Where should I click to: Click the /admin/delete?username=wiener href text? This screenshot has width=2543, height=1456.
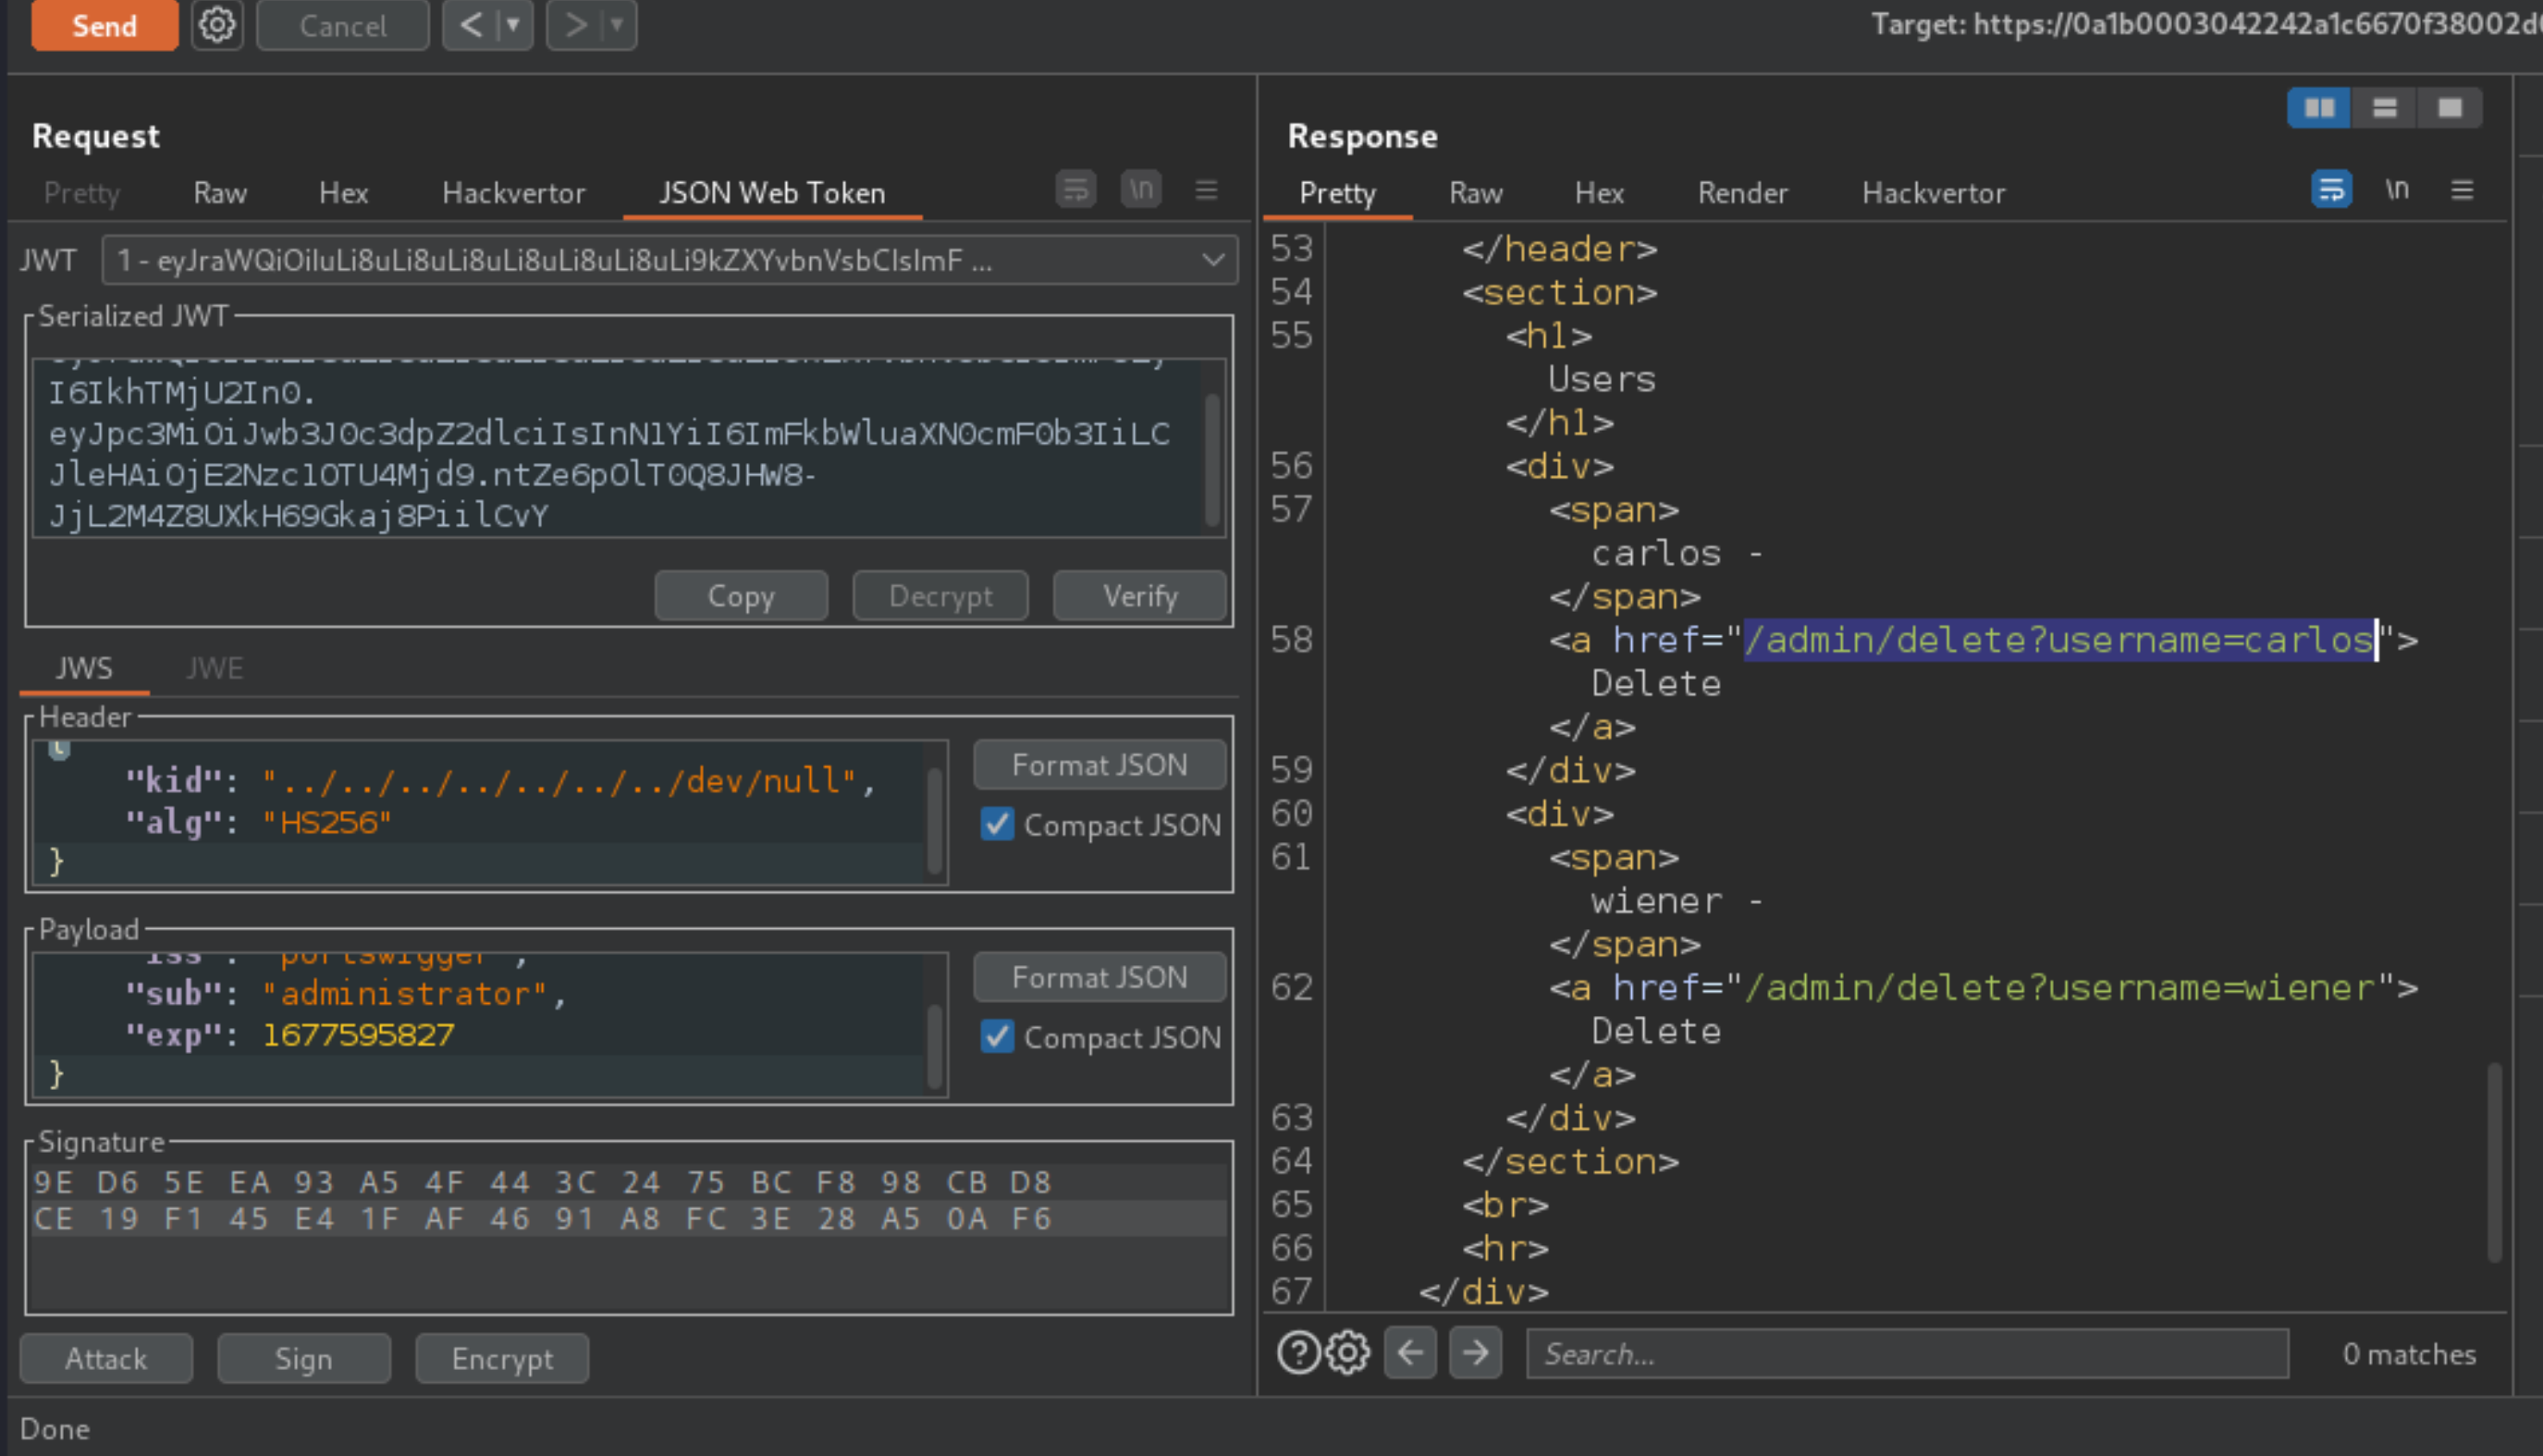click(x=2060, y=988)
